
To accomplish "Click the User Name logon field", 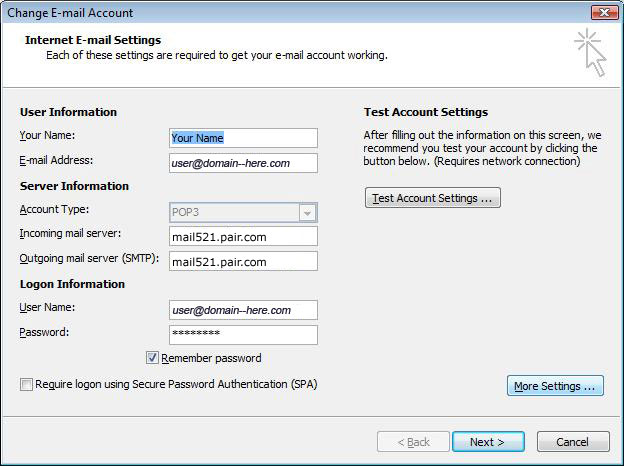I will 243,310.
